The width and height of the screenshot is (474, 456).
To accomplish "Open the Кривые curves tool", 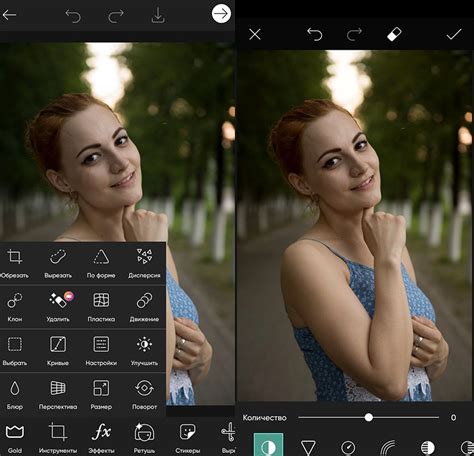I will tap(58, 351).
